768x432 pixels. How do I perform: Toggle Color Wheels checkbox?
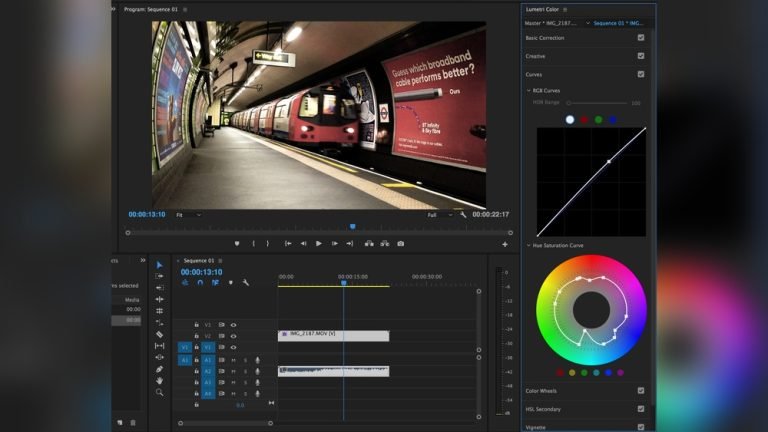pyautogui.click(x=641, y=391)
